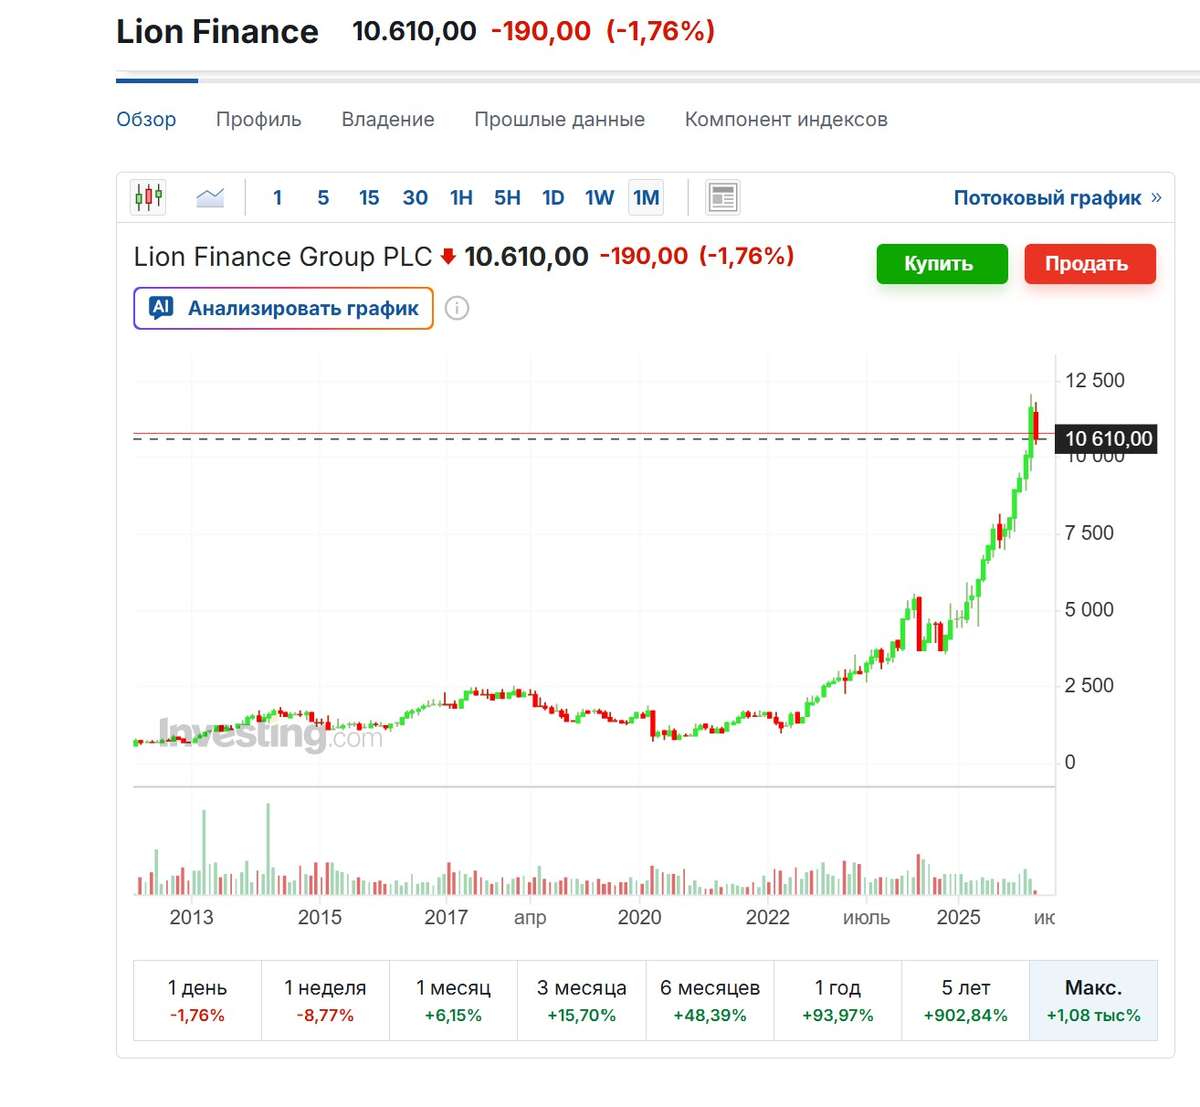Click the double chevron after Потоковый график

point(1156,197)
